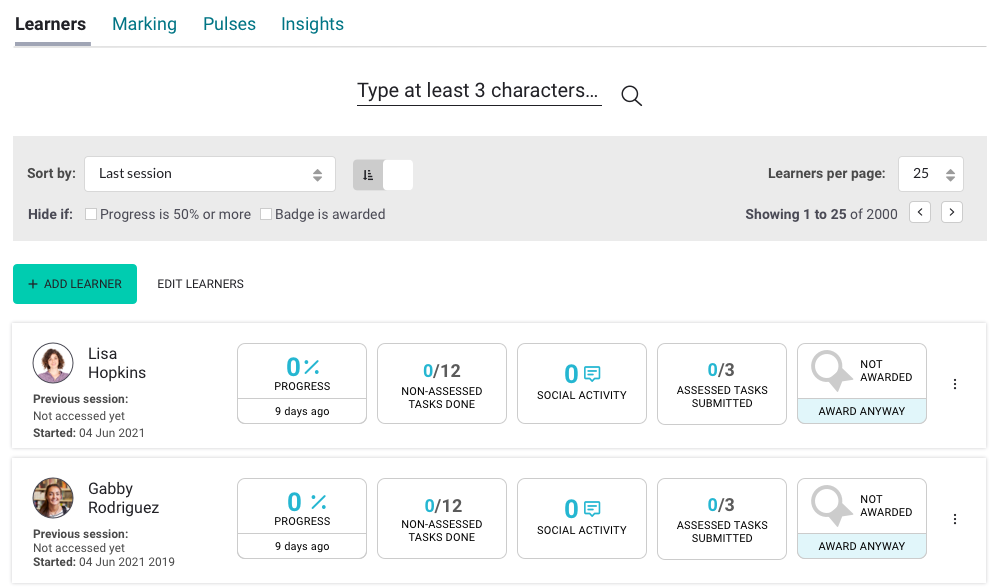Click Gabby Rodriguez's social activity chat icon

coord(592,509)
